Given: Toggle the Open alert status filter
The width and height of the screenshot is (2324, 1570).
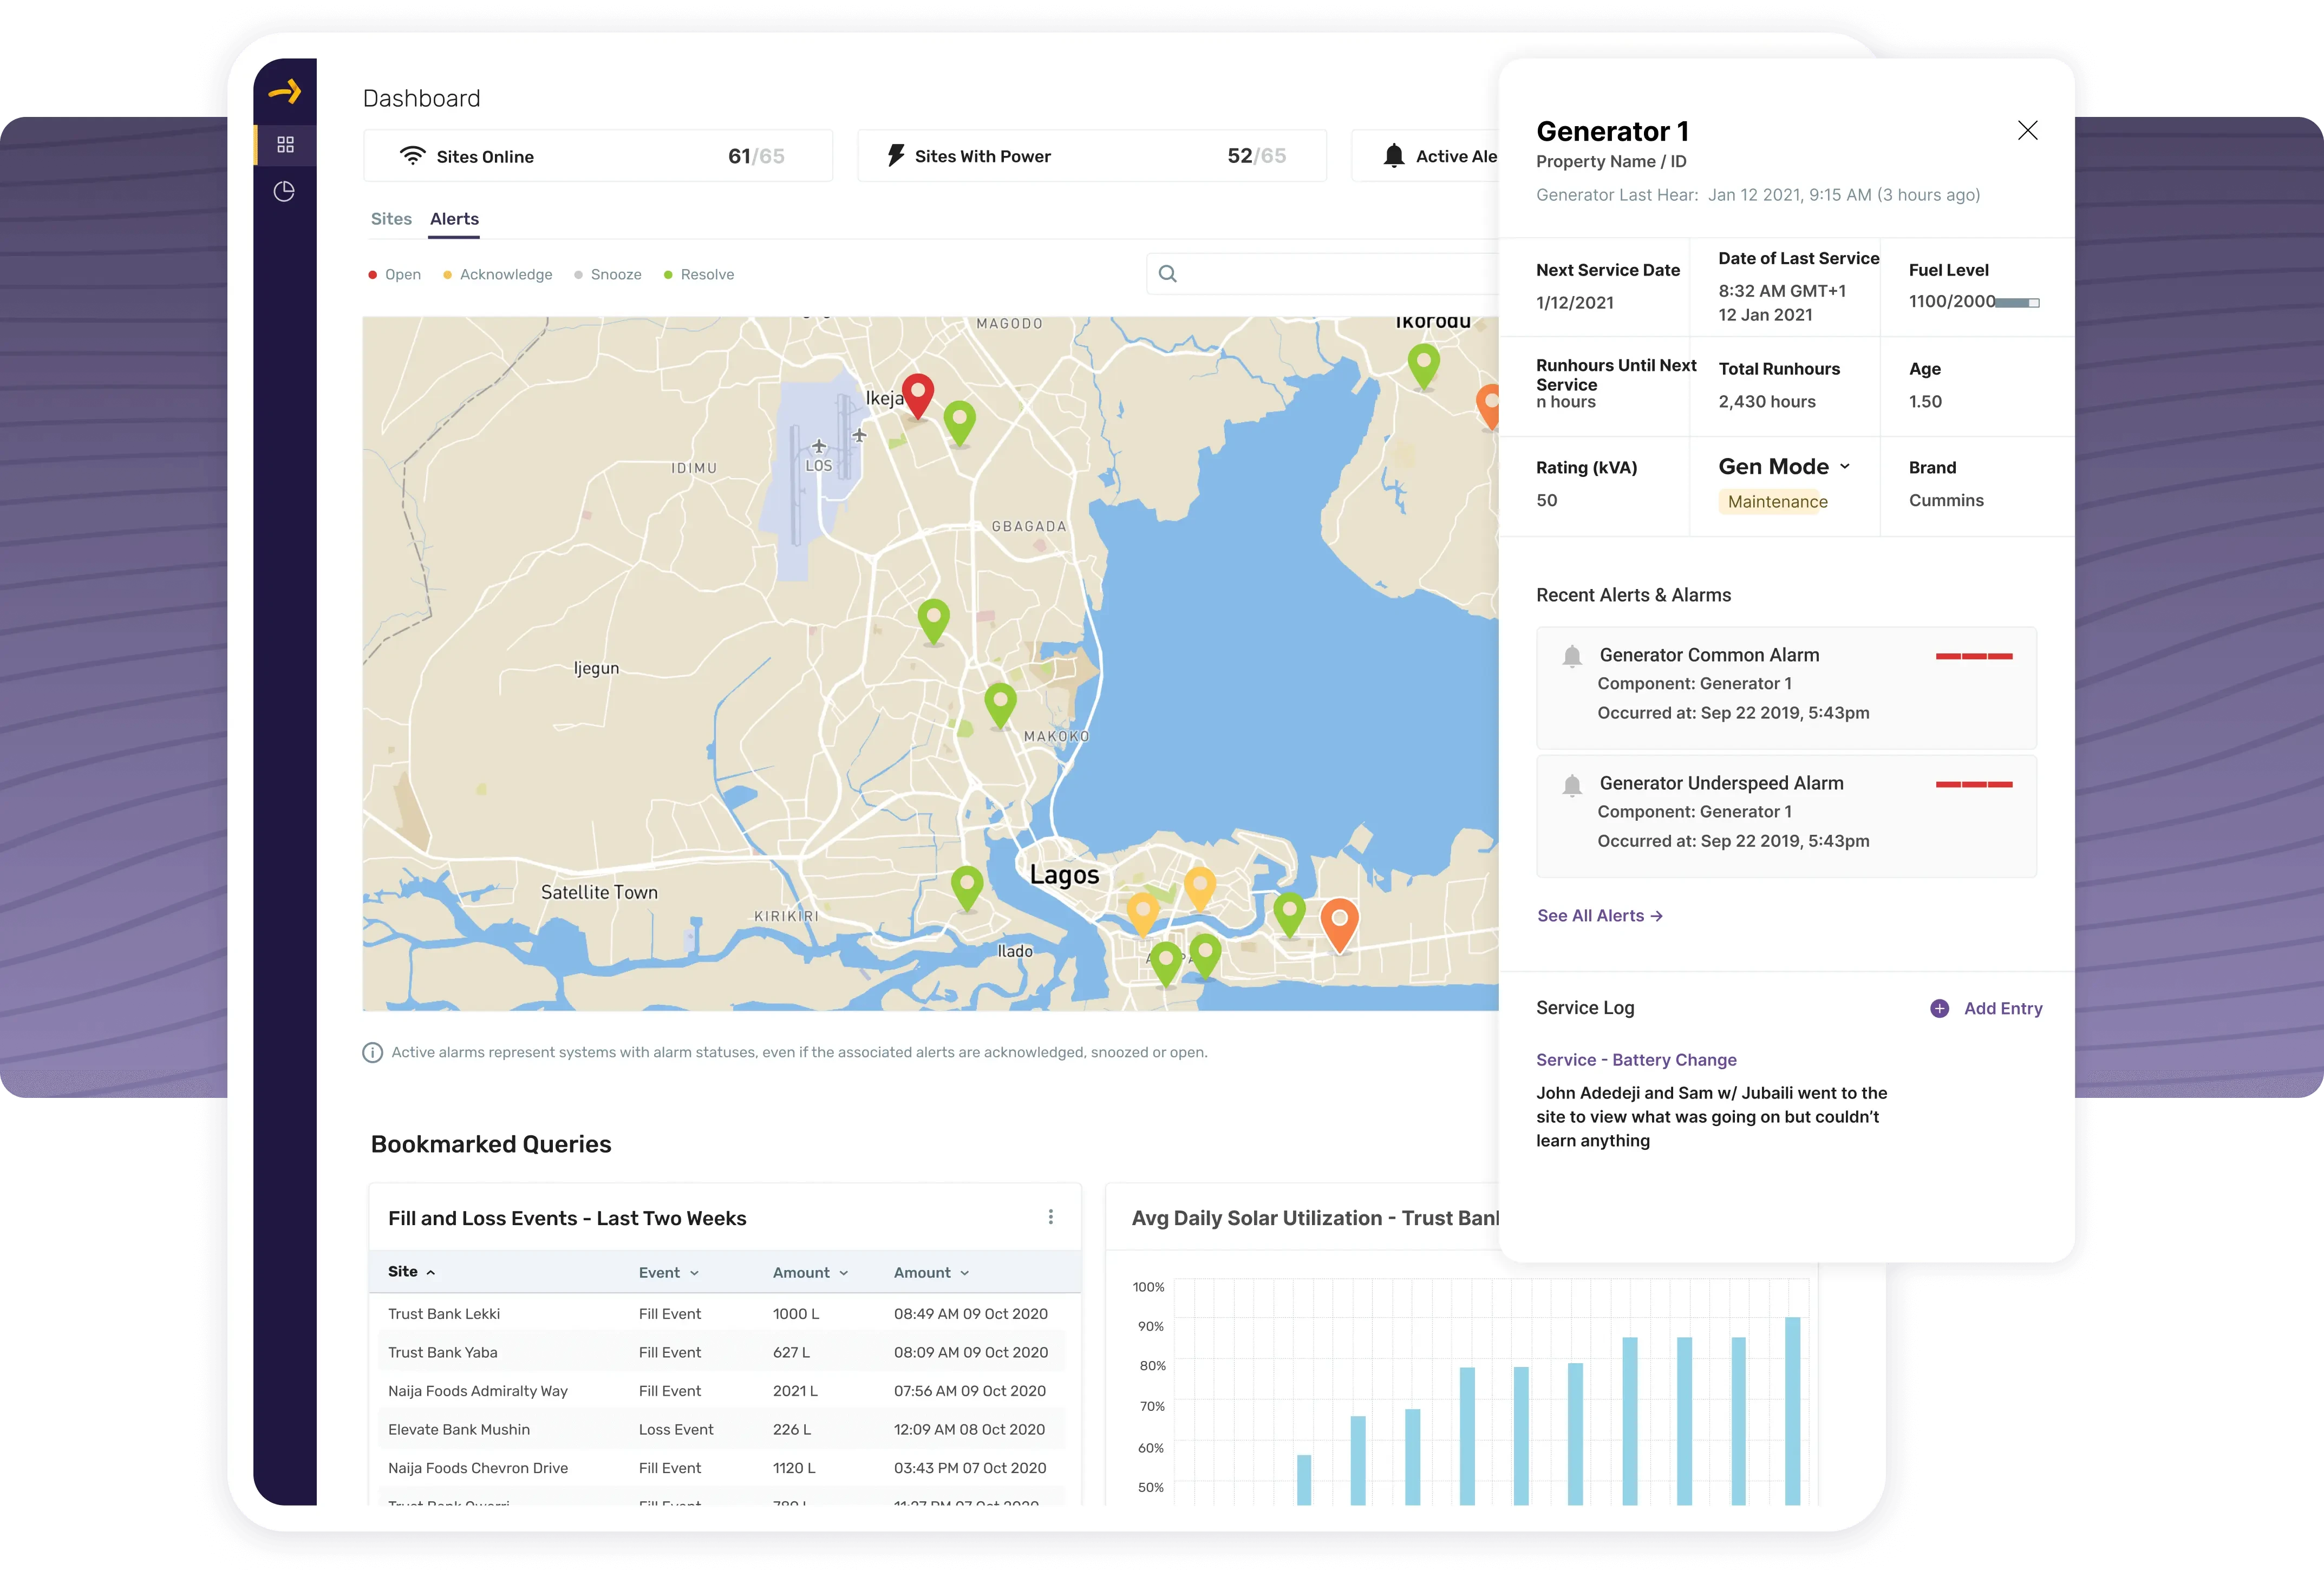Looking at the screenshot, I should (x=395, y=275).
